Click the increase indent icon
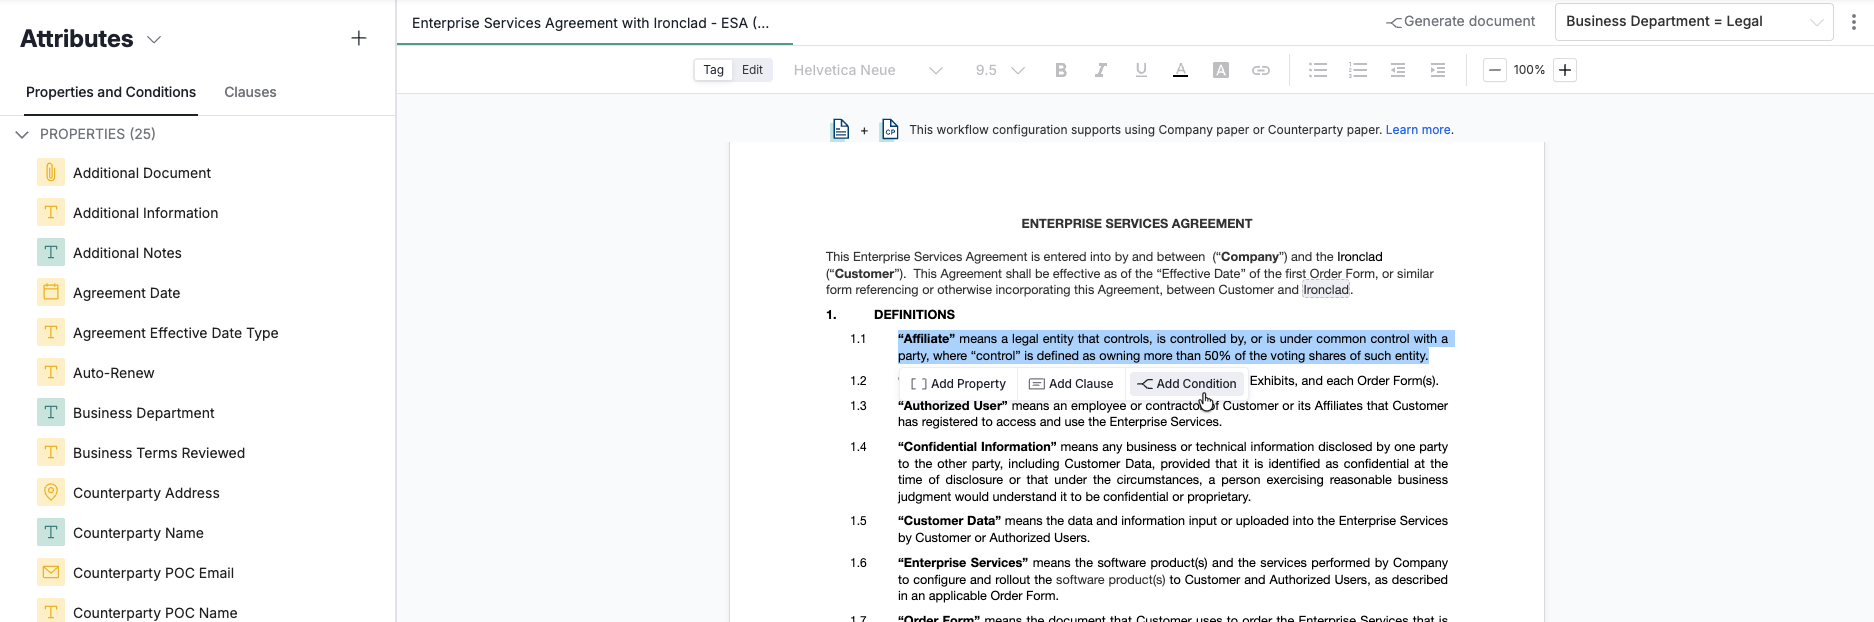 (x=1438, y=70)
